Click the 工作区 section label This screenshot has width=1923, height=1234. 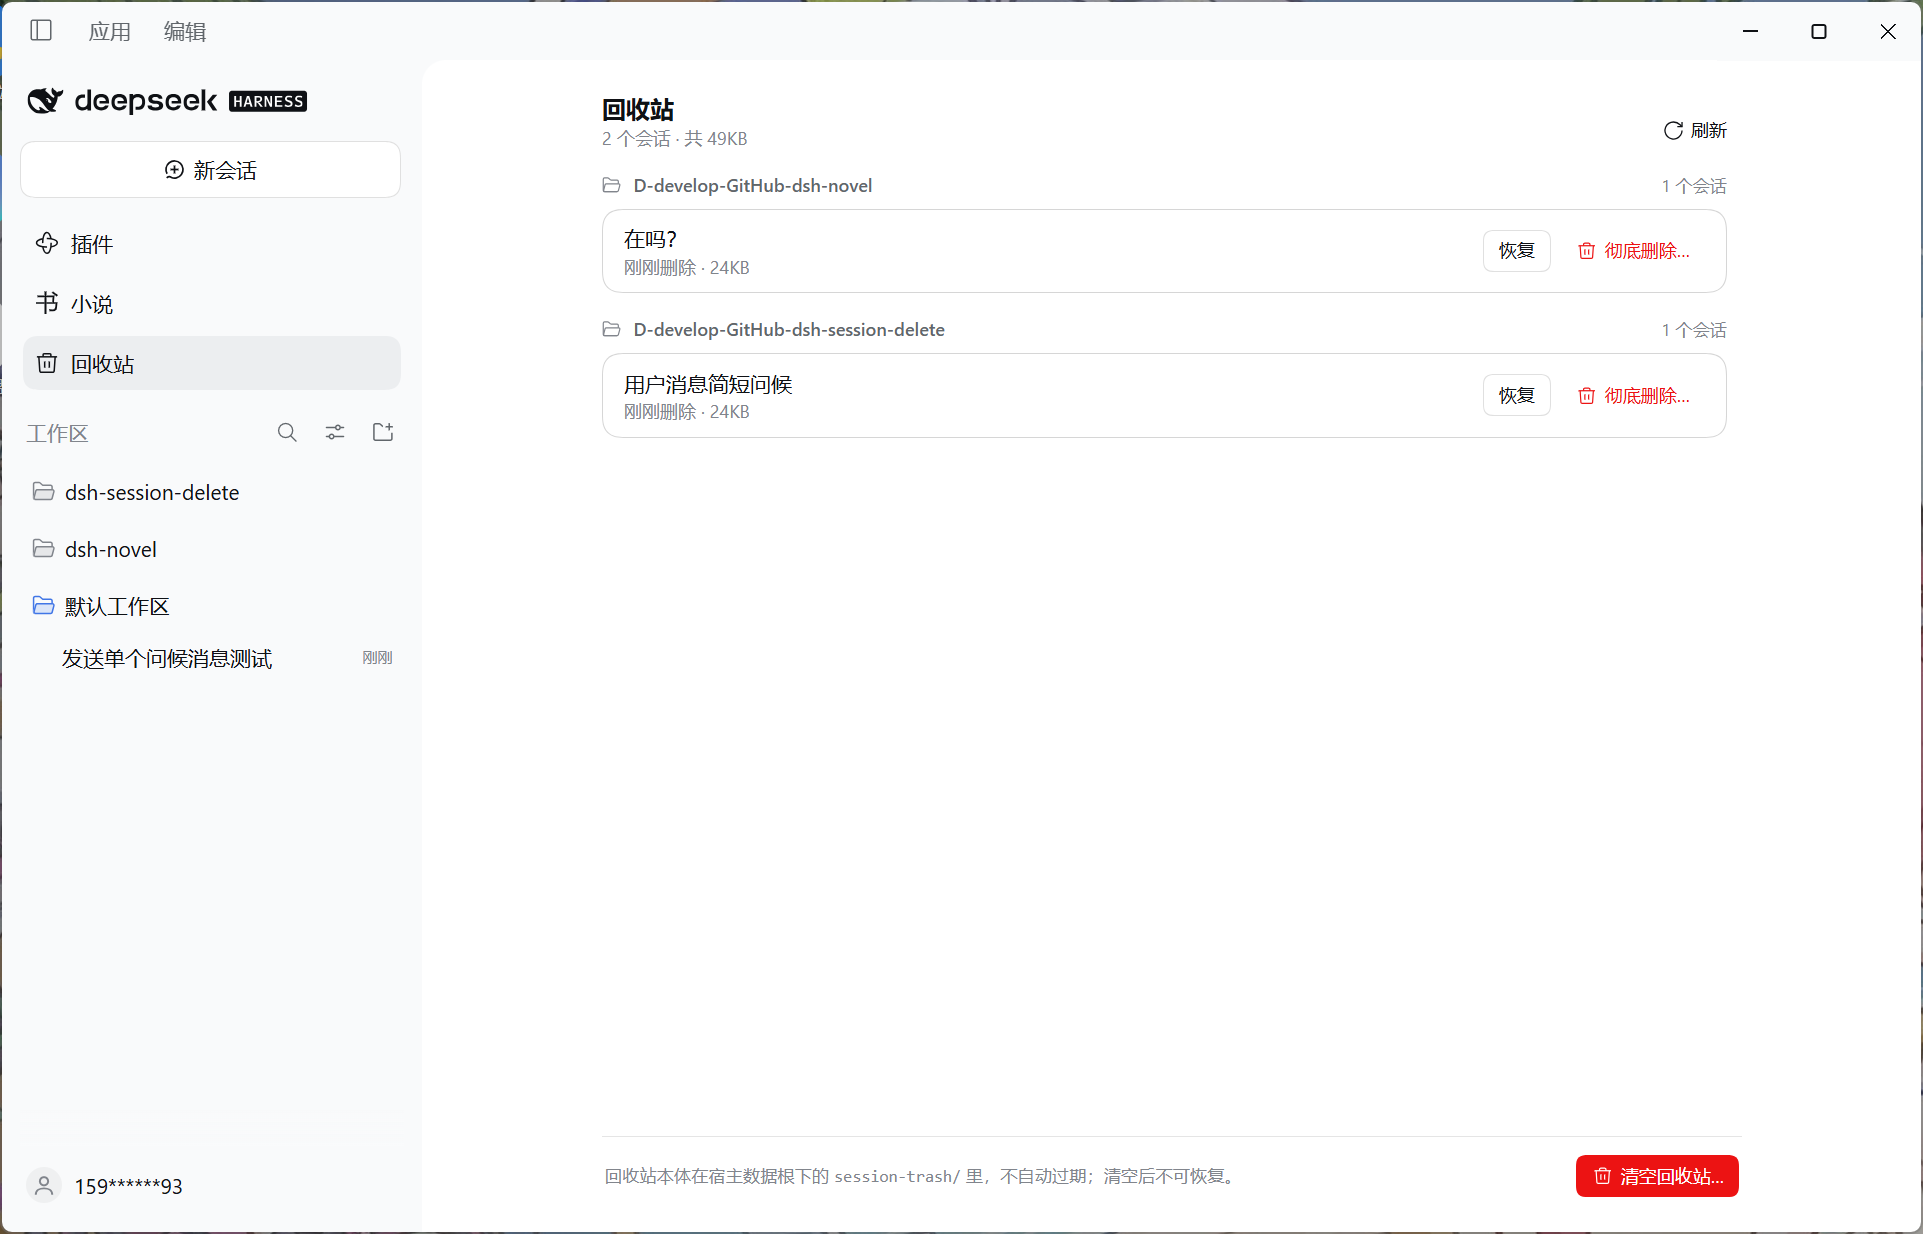click(57, 433)
